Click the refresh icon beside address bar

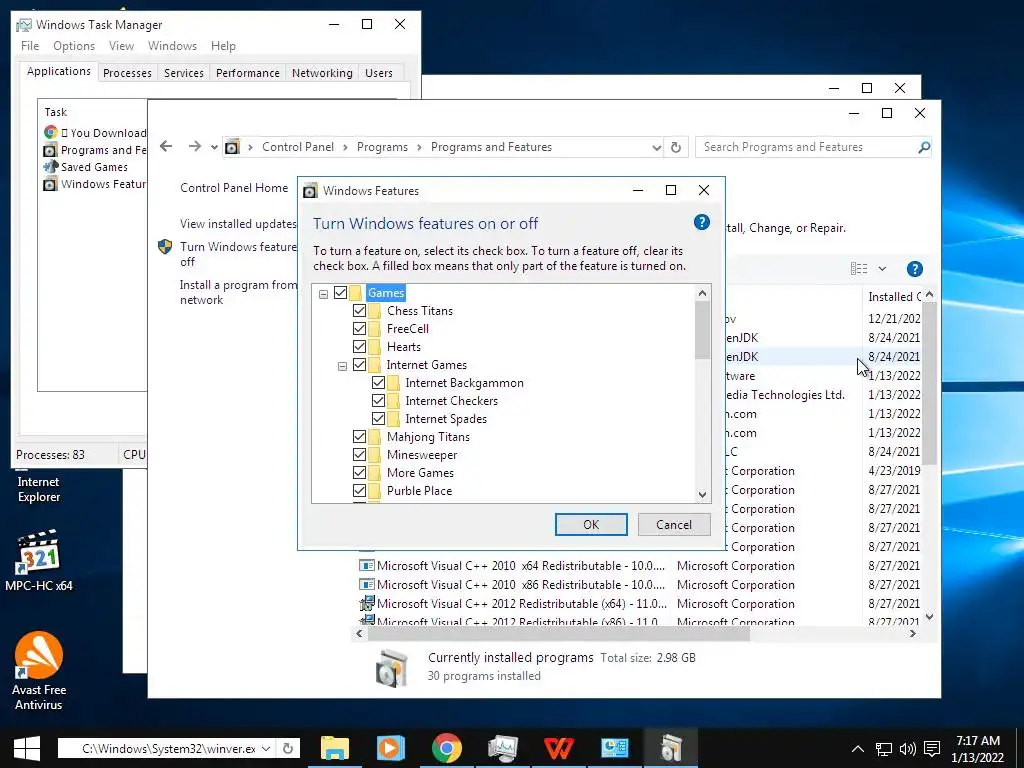point(676,148)
